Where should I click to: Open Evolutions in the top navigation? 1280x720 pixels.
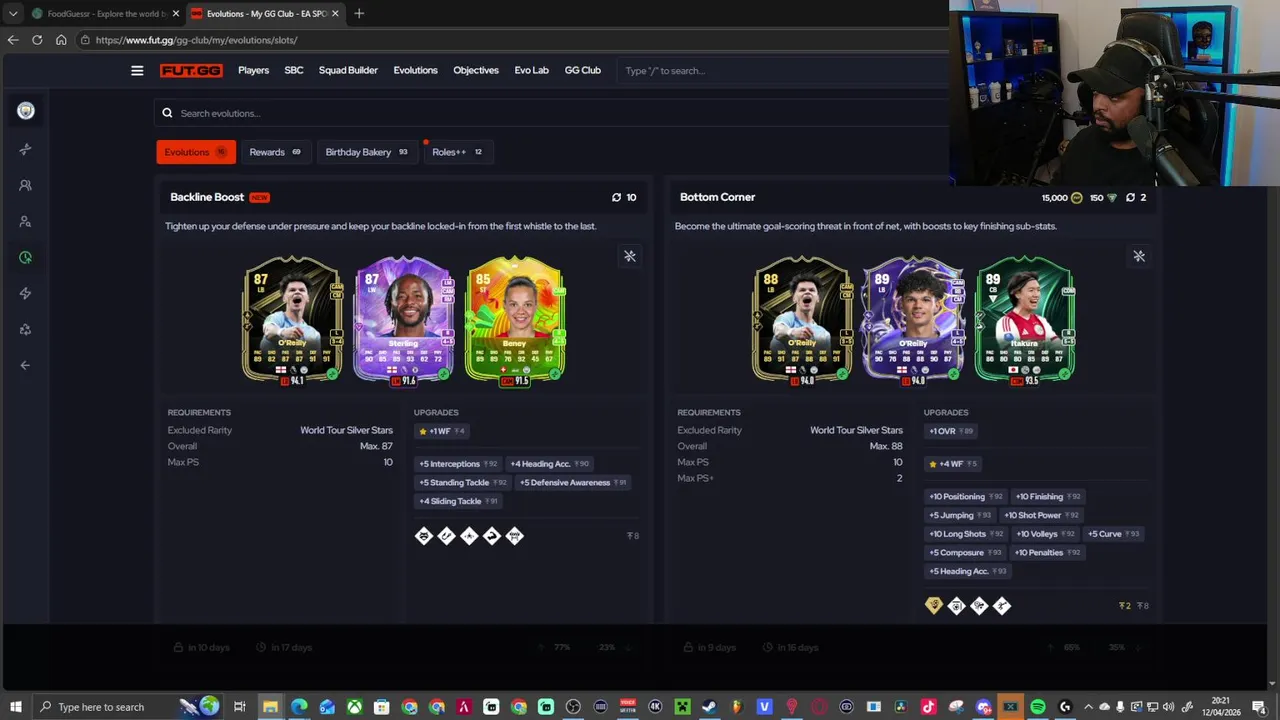[x=415, y=71]
